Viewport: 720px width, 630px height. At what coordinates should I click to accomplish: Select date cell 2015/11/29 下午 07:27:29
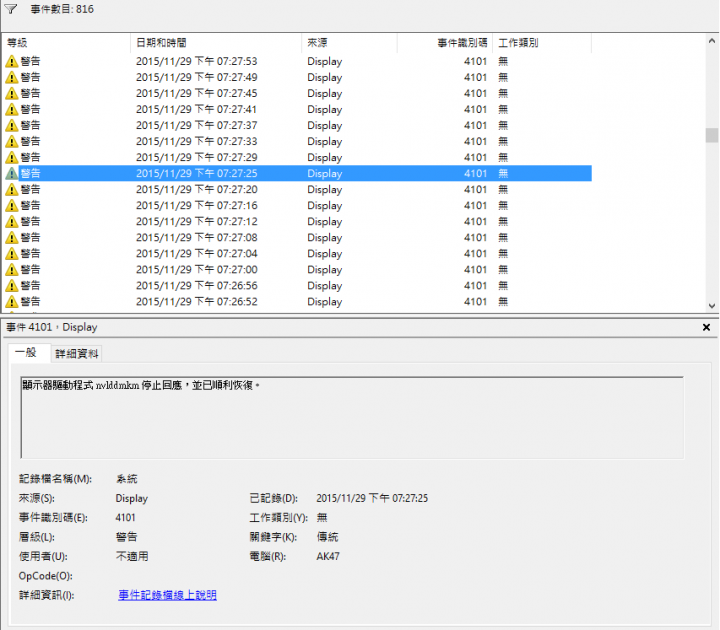[197, 158]
